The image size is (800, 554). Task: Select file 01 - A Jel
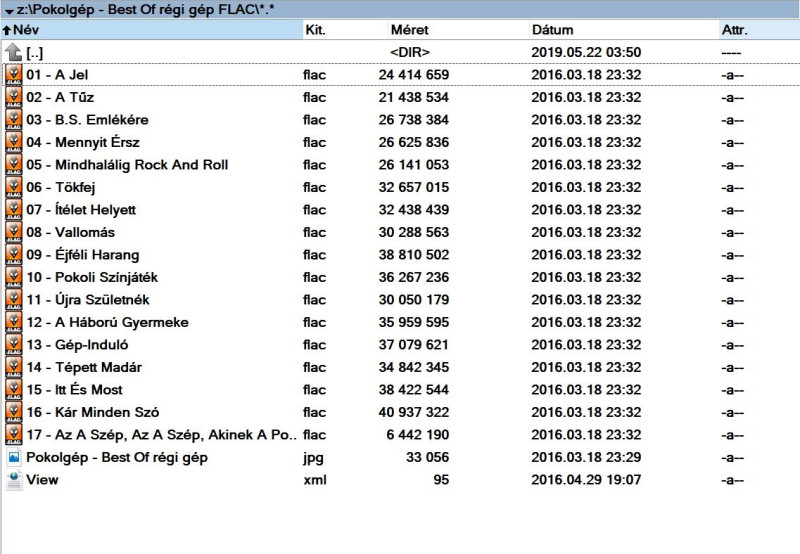(x=57, y=75)
